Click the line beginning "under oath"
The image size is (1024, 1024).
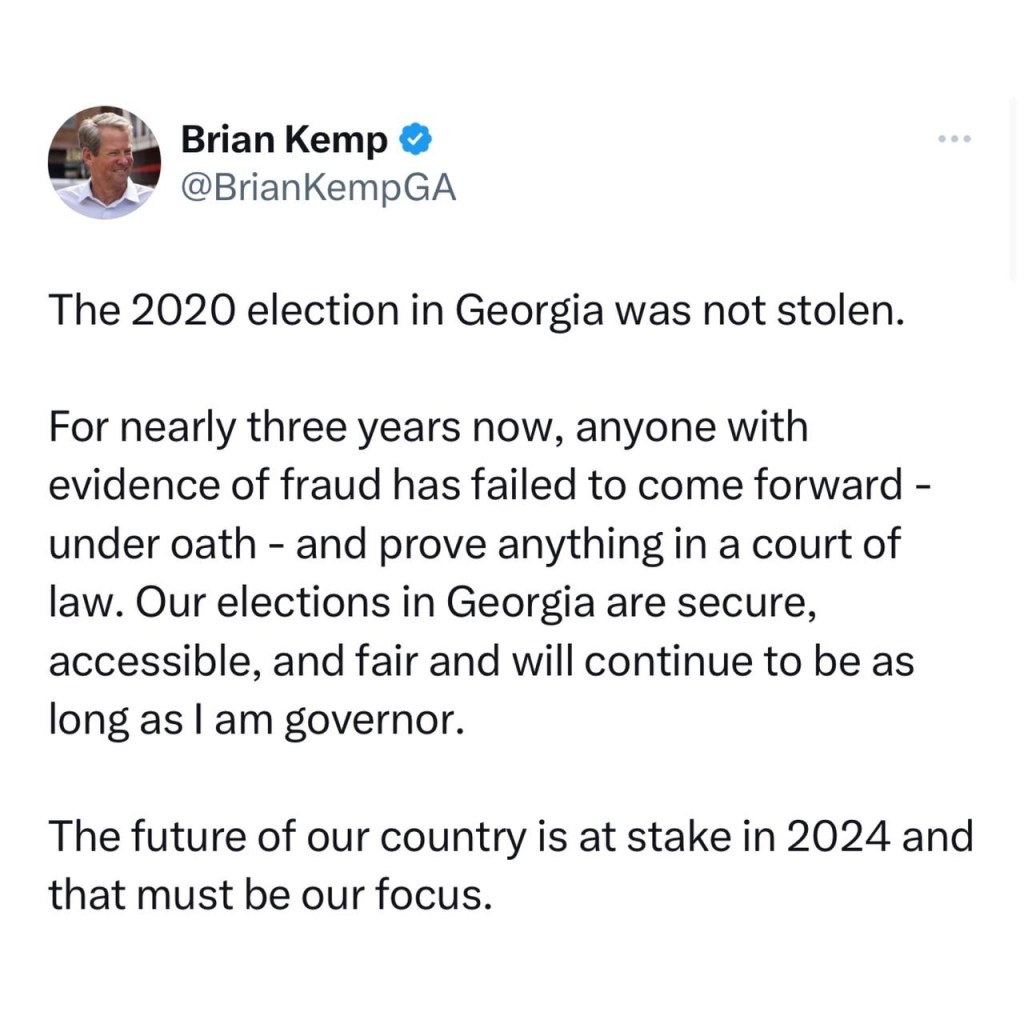coord(475,544)
